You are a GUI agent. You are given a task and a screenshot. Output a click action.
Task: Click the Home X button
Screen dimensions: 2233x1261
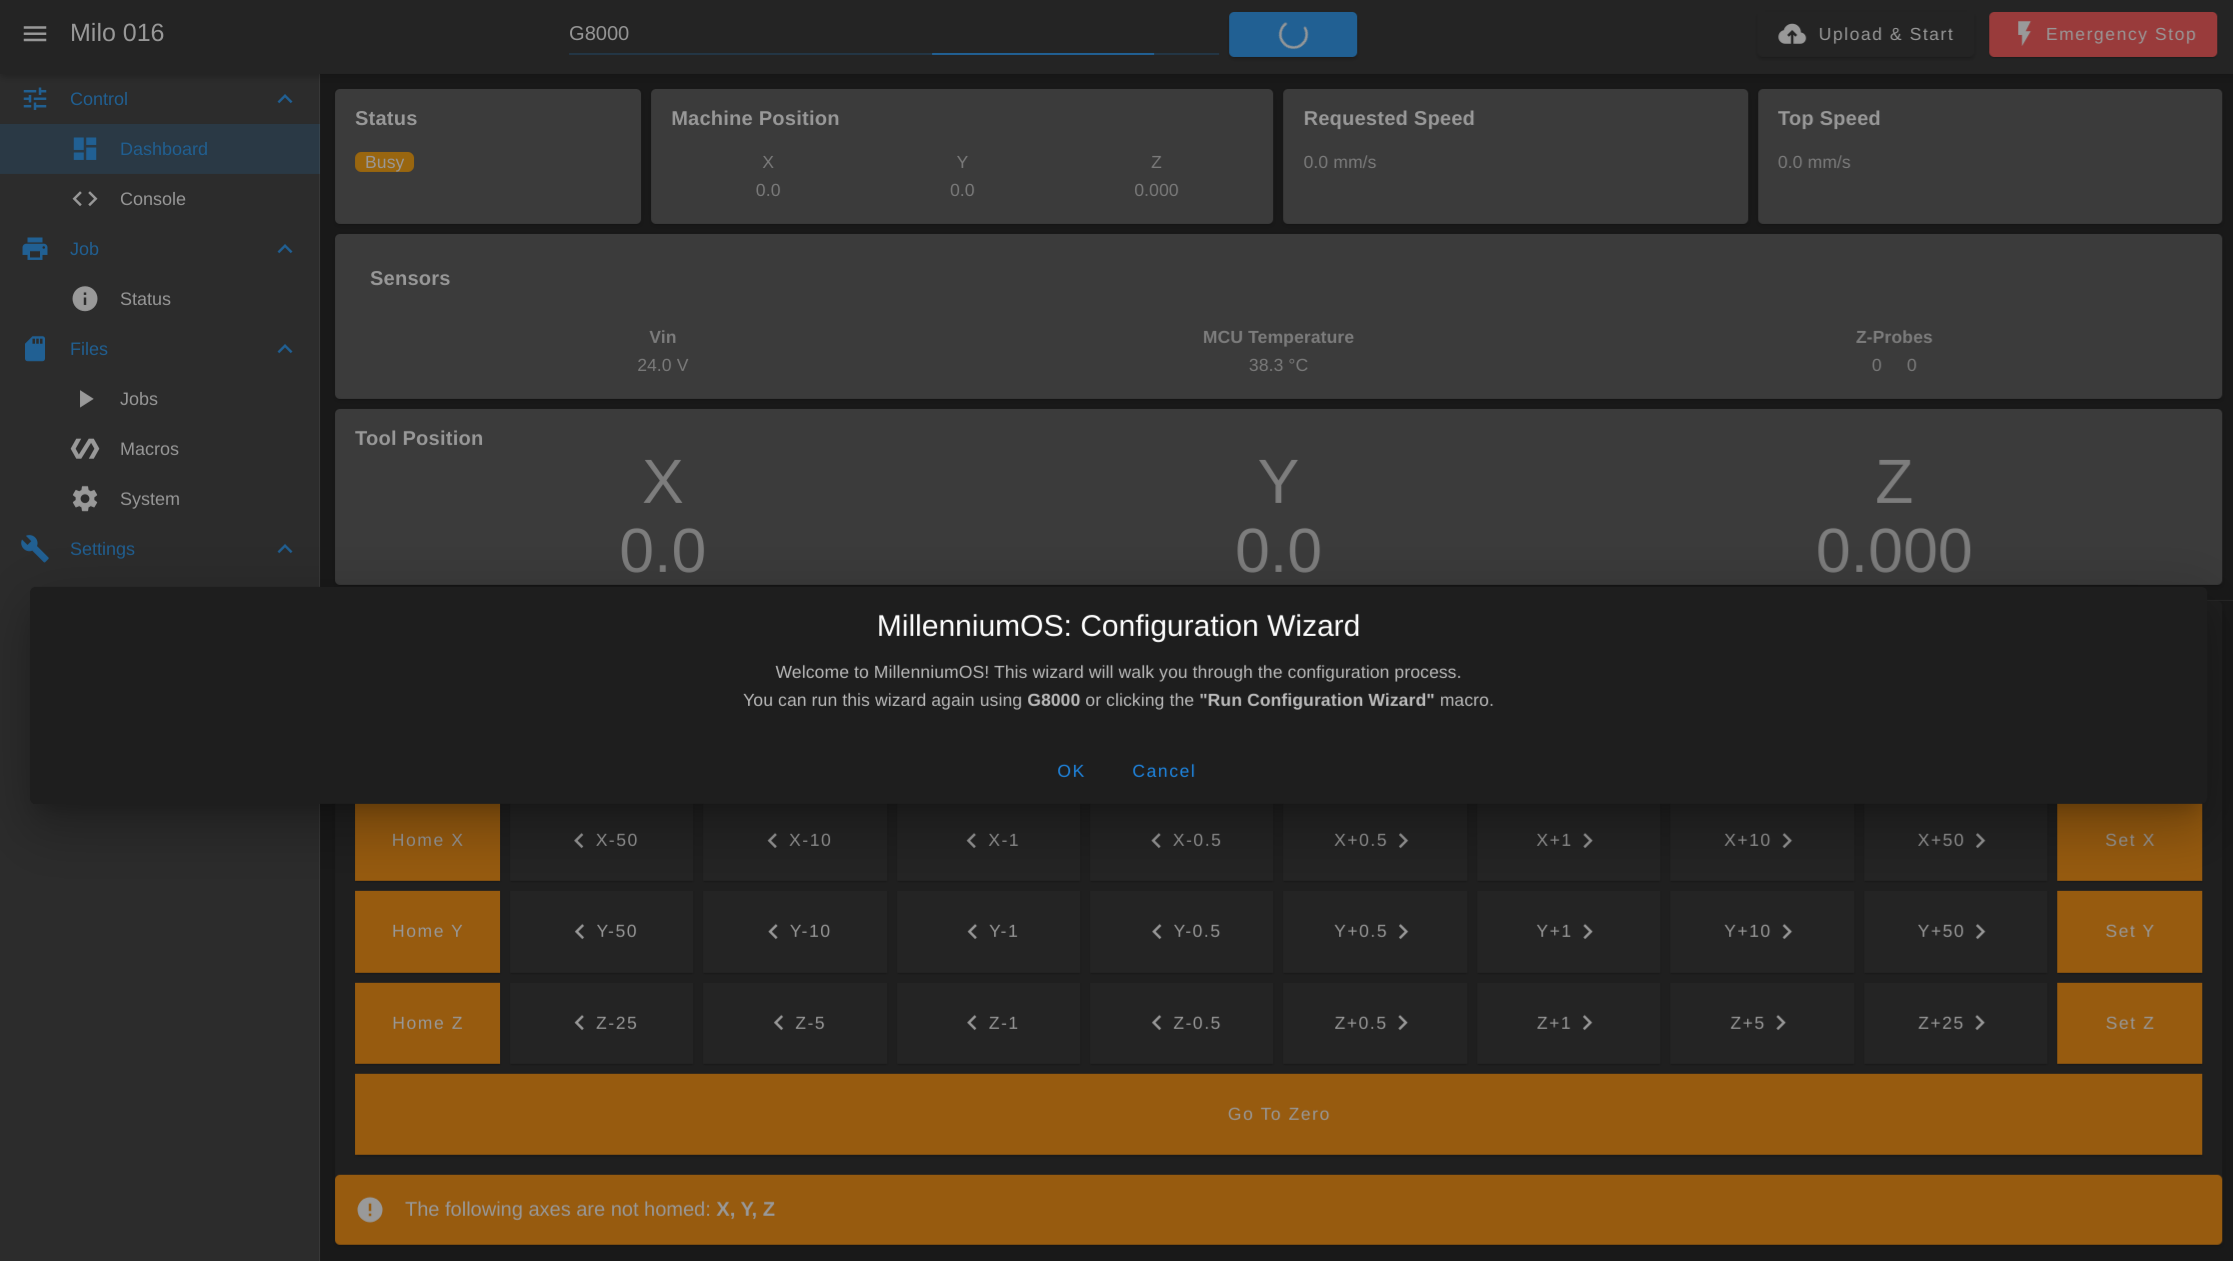coord(427,841)
